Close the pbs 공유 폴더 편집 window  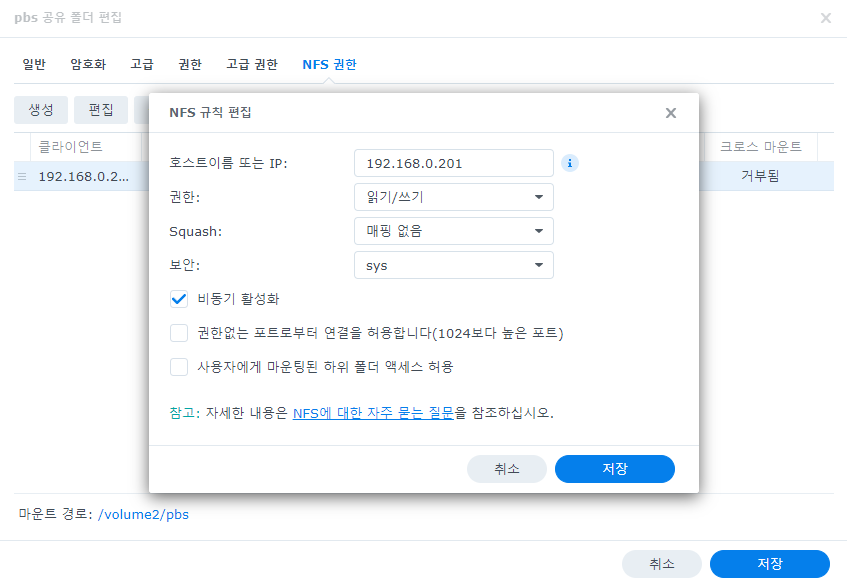(825, 18)
